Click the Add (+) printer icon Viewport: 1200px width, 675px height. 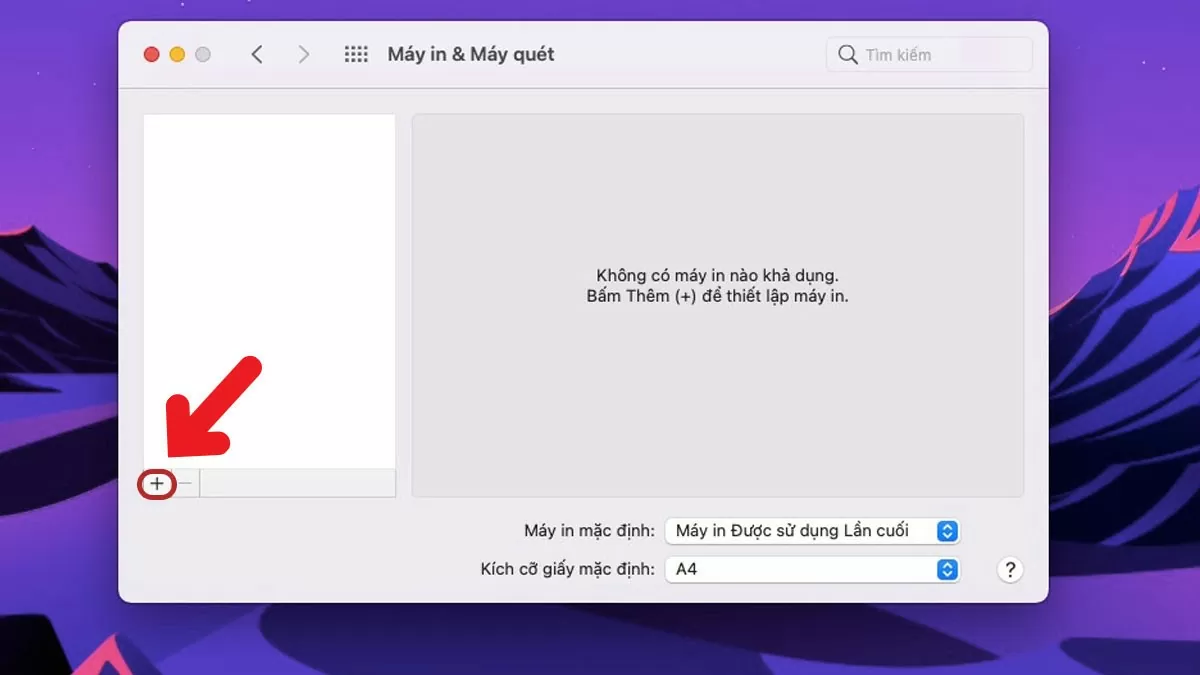click(157, 483)
